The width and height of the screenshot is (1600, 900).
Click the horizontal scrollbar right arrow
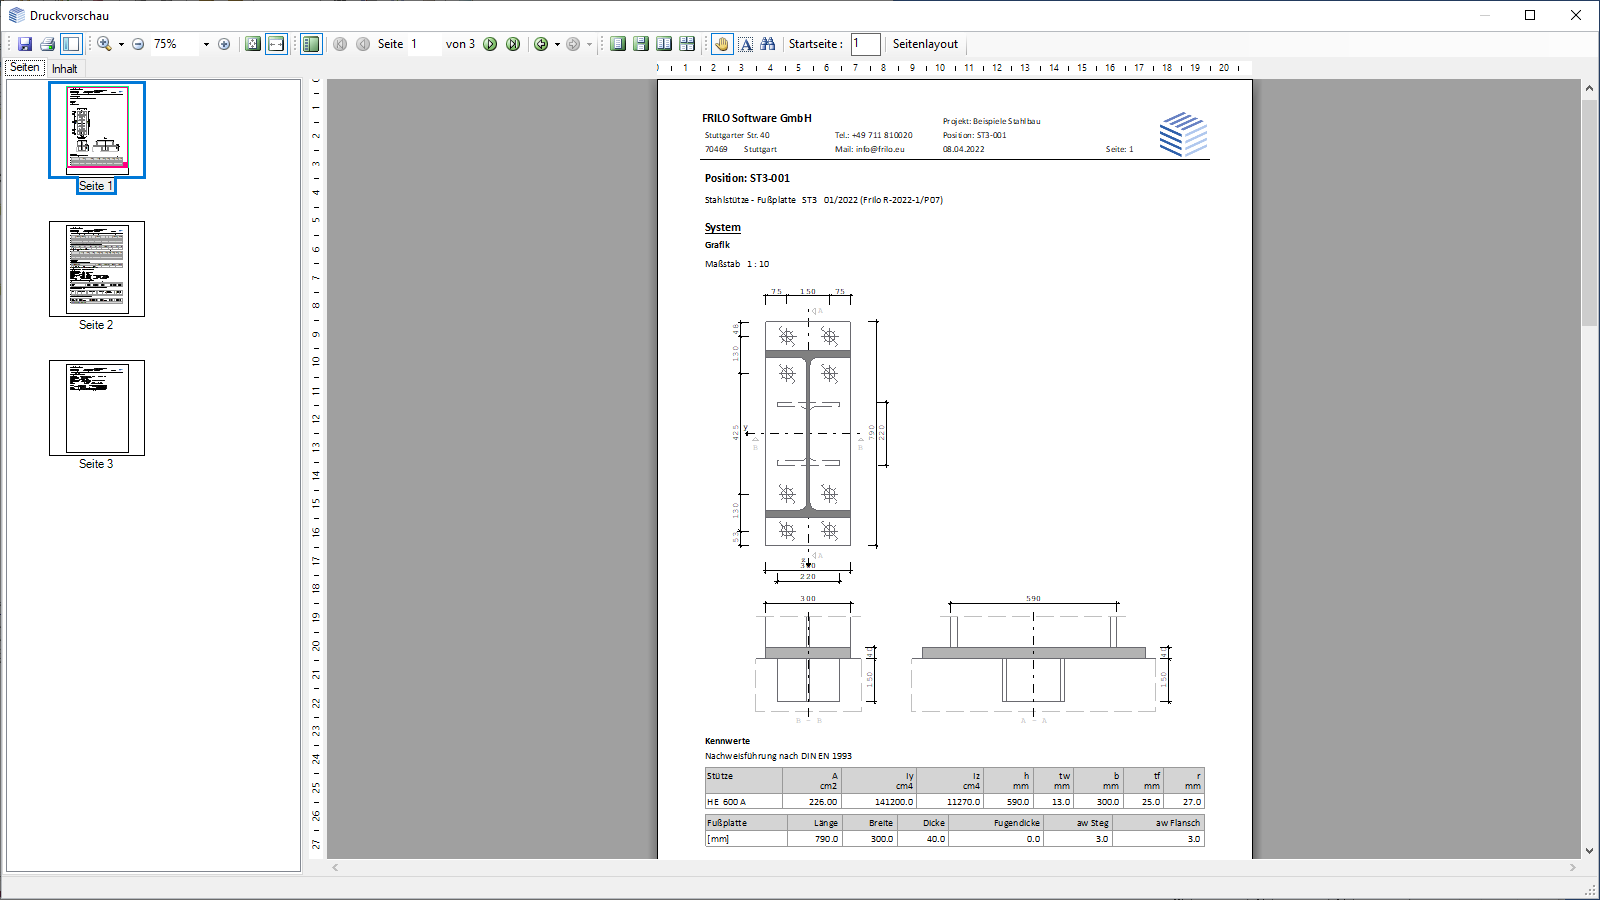[1572, 867]
